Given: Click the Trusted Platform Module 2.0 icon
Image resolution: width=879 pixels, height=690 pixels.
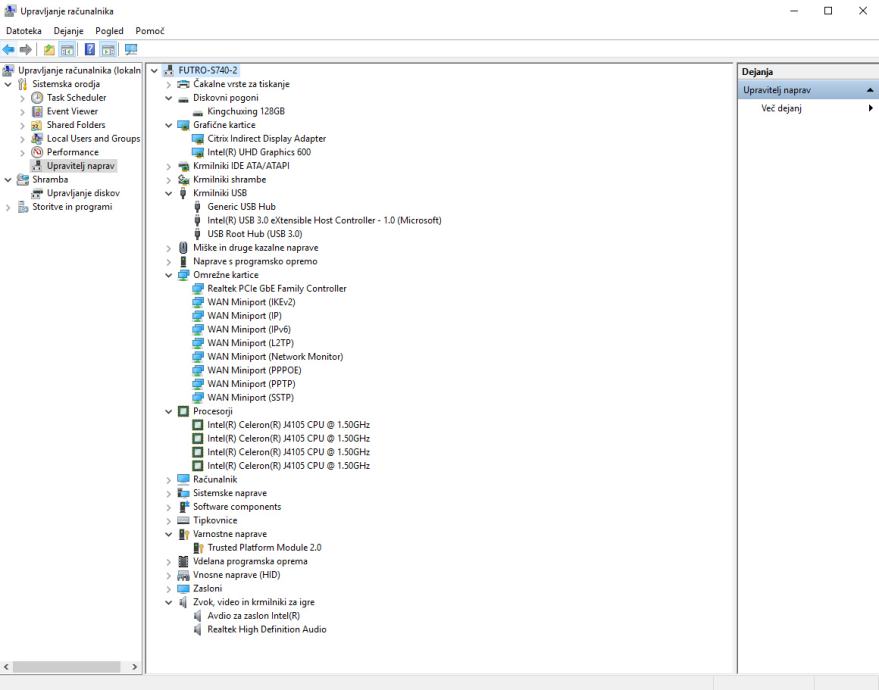Looking at the screenshot, I should 198,548.
